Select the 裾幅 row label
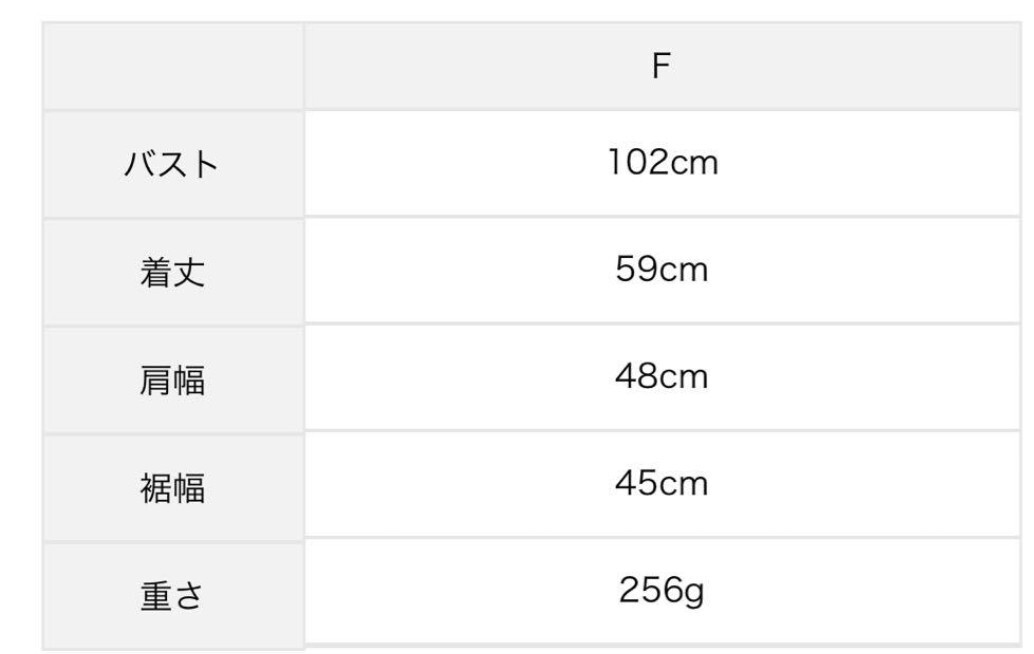 pyautogui.click(x=172, y=488)
